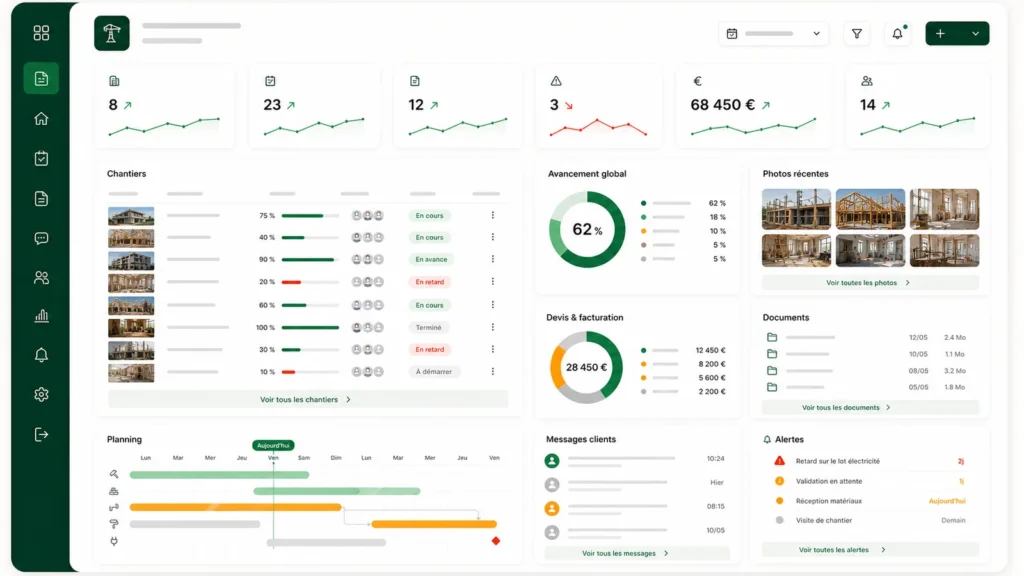Open the 'Validation en attente' alert
Viewport: 1024px width, 576px height.
tap(869, 481)
